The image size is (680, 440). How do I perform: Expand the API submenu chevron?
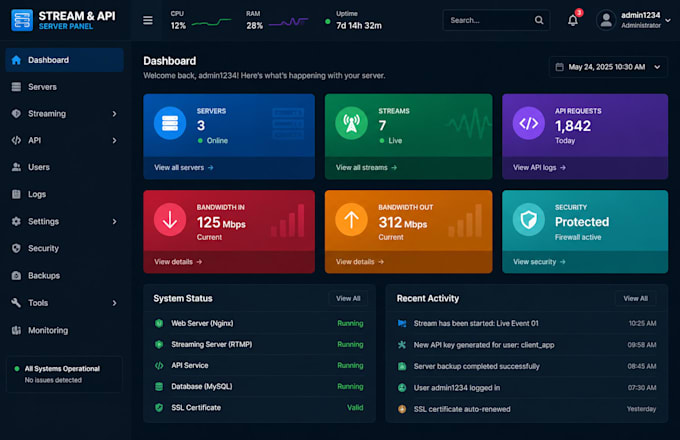(114, 140)
